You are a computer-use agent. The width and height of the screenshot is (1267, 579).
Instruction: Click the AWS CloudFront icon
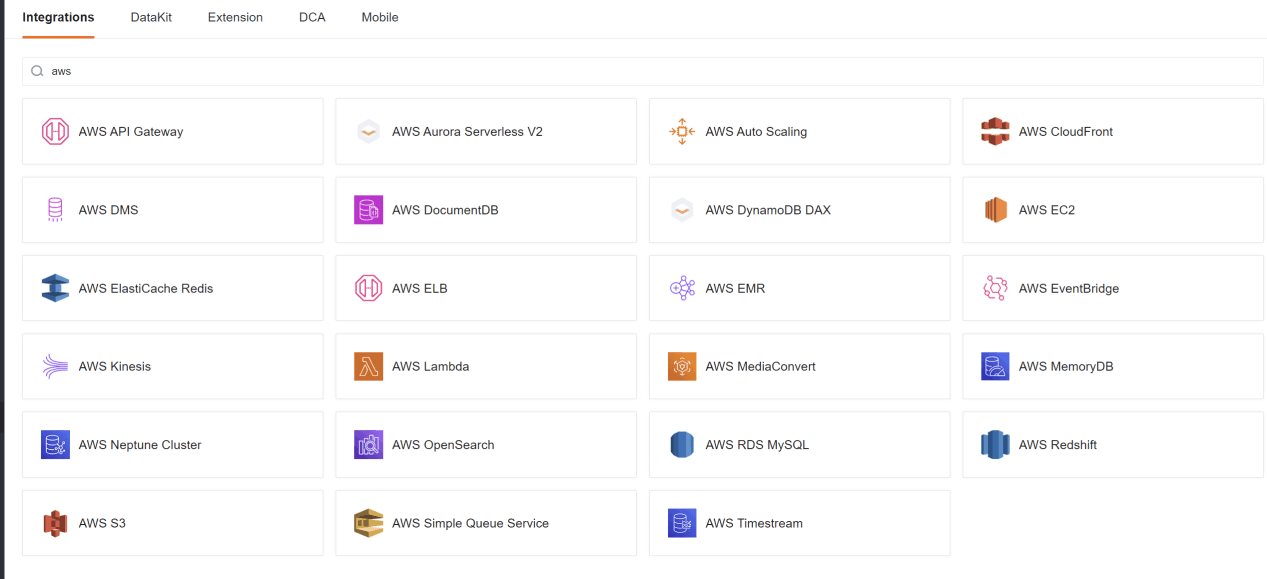coord(995,131)
